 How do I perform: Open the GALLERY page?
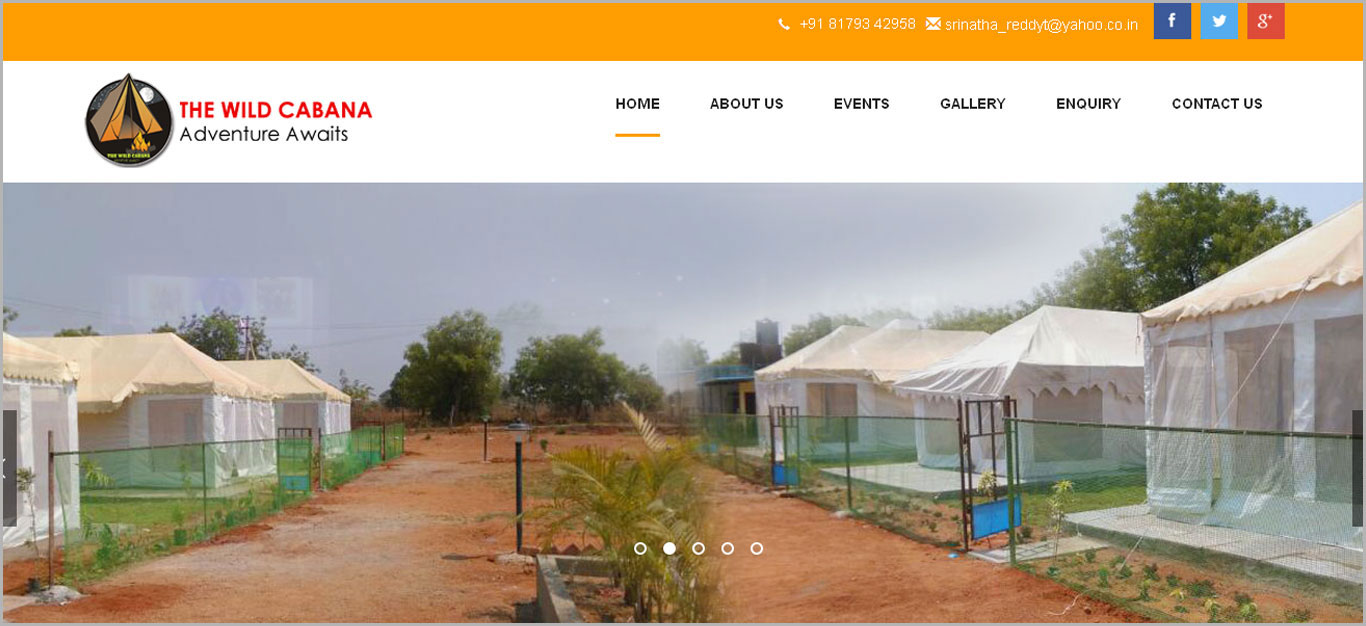(972, 104)
